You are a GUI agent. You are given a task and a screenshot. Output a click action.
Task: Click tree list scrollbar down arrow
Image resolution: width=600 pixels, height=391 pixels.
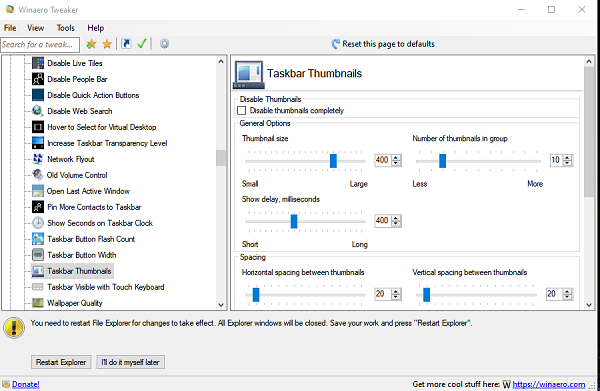[x=221, y=305]
